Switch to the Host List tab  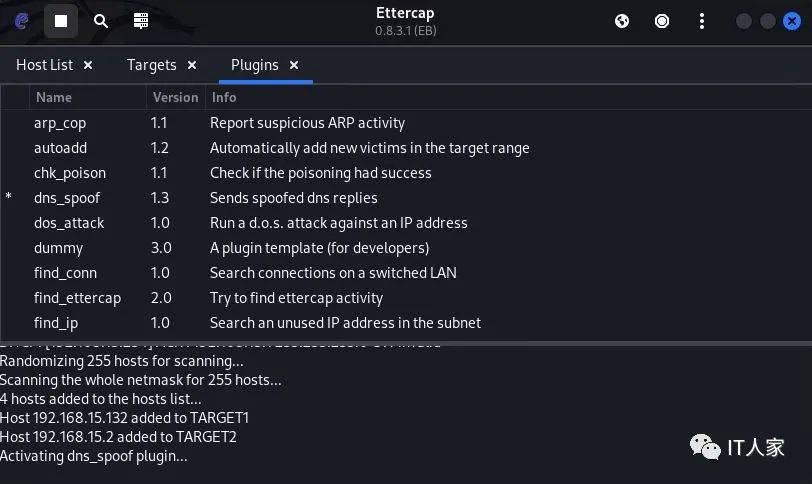click(45, 65)
